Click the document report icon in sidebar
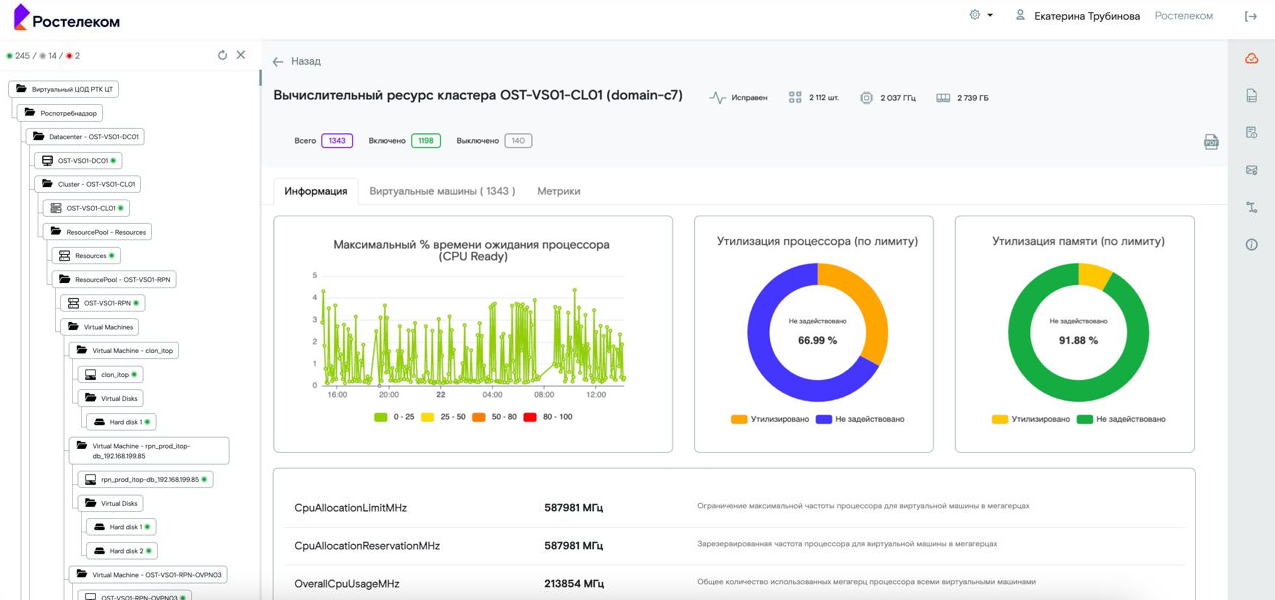Image resolution: width=1275 pixels, height=600 pixels. point(1251,96)
